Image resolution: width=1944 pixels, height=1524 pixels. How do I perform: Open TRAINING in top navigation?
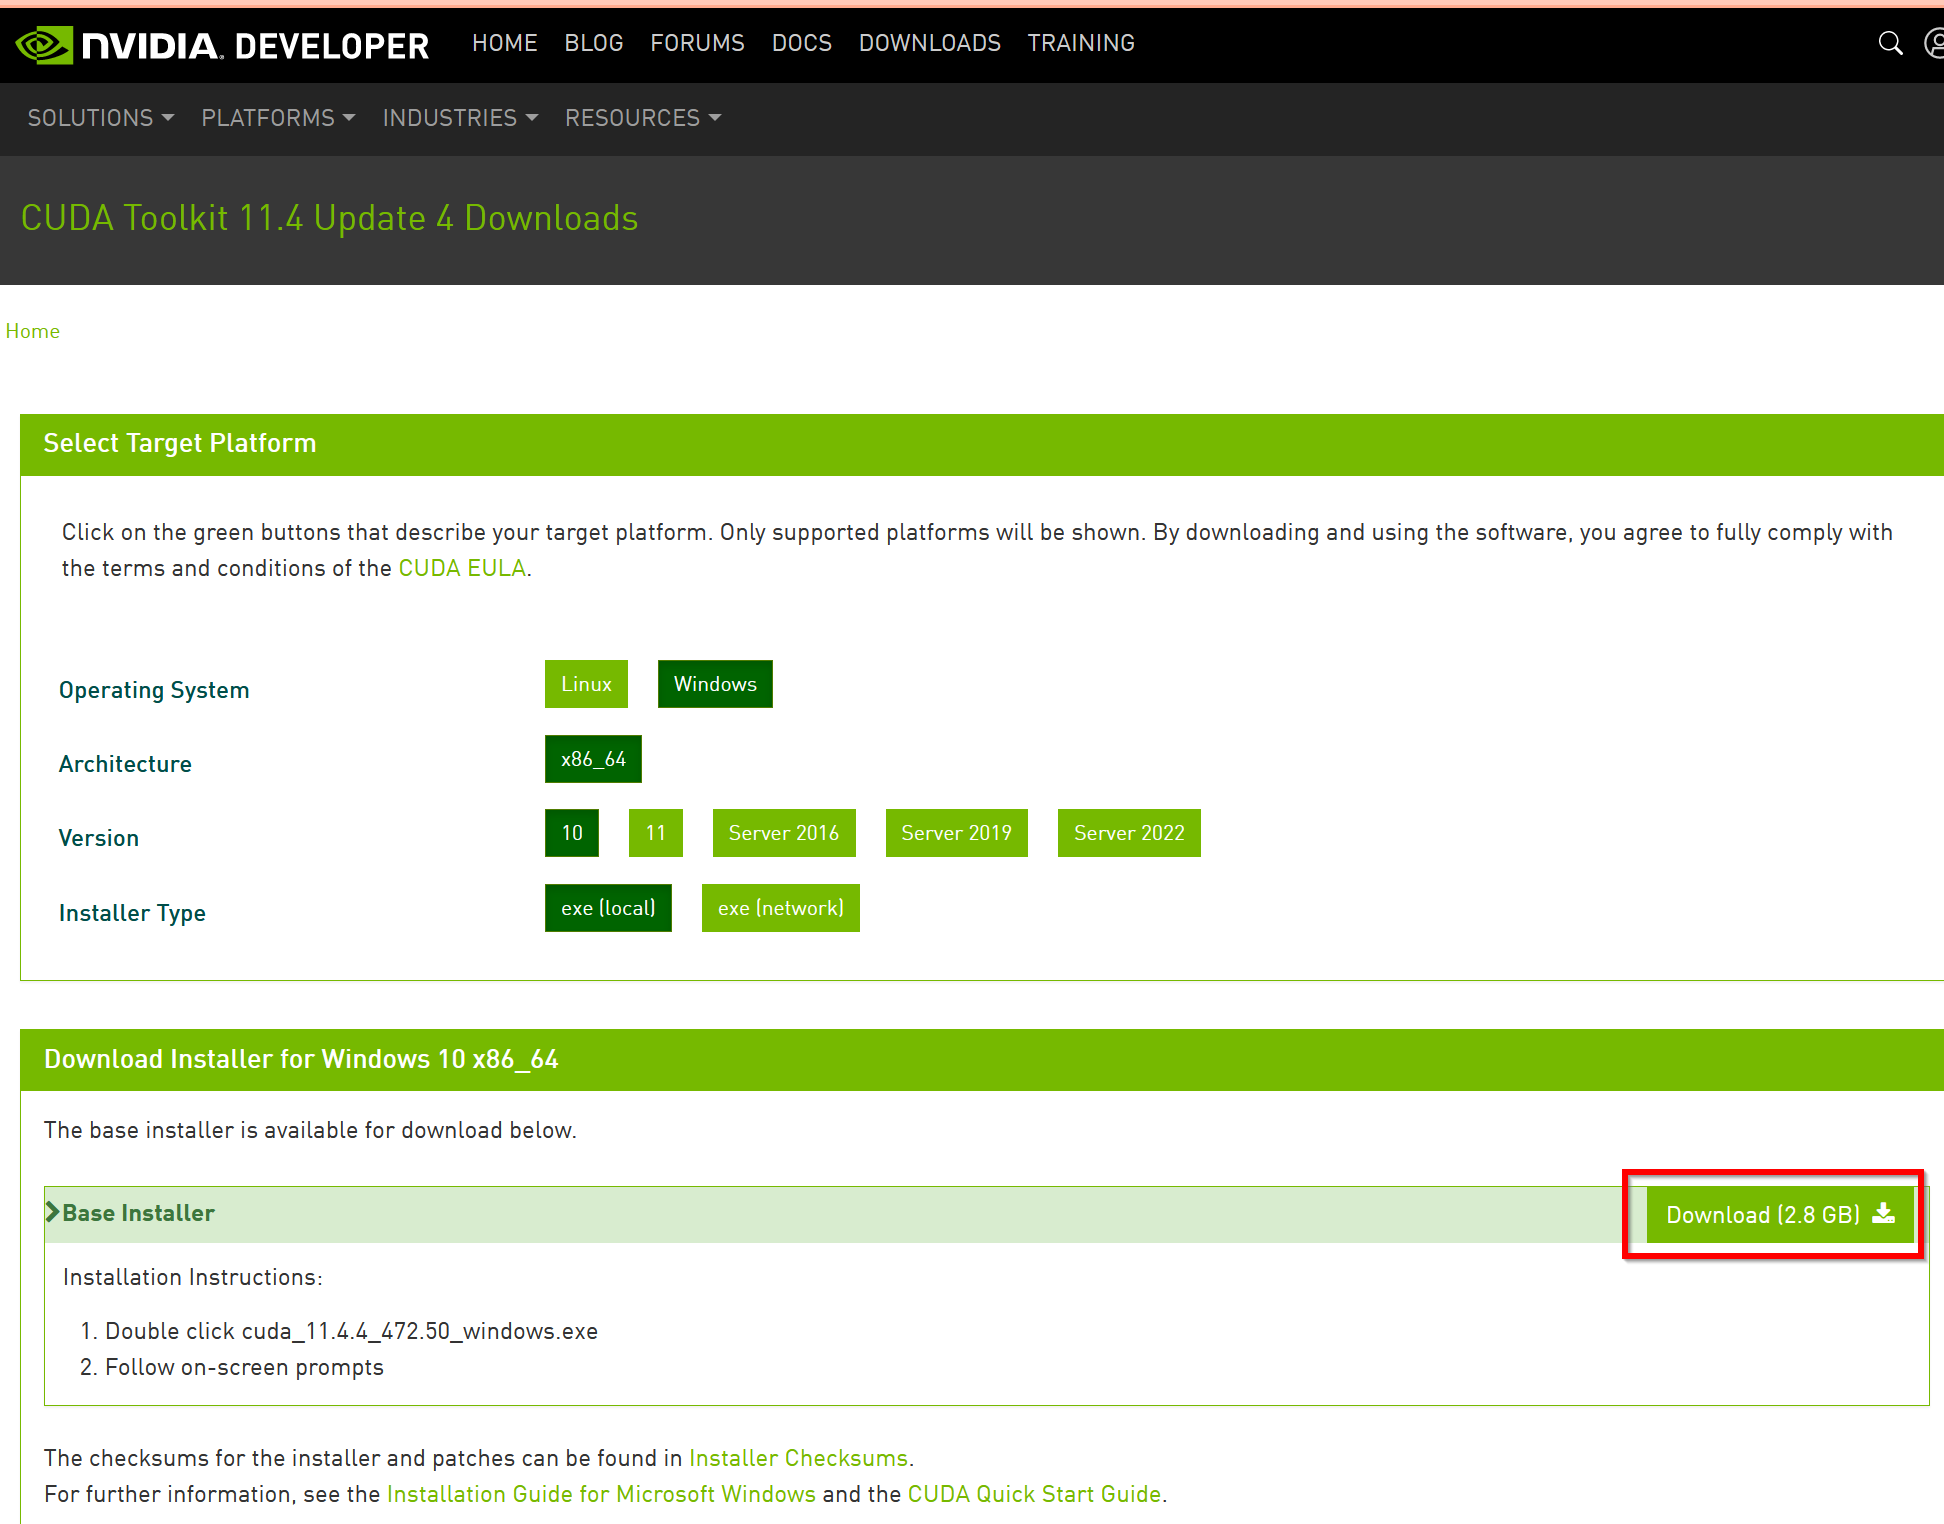click(x=1081, y=43)
